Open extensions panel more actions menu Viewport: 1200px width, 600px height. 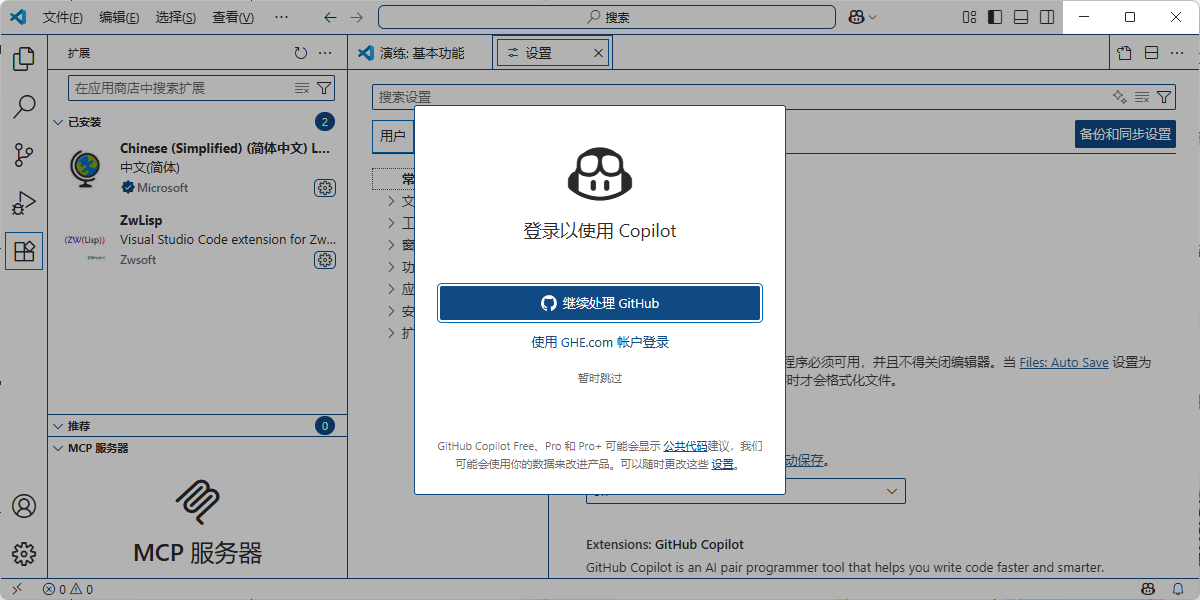(325, 53)
